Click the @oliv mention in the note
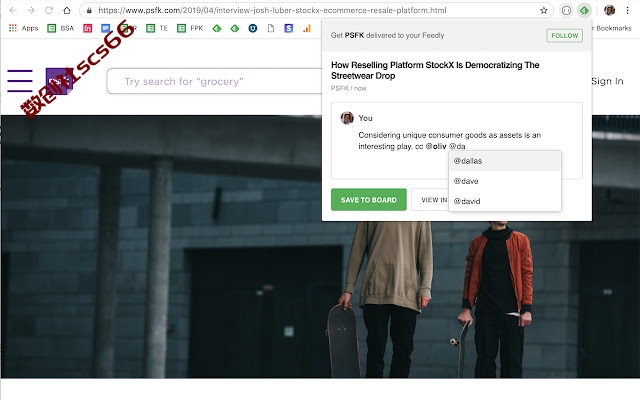This screenshot has height=400, width=640. [x=436, y=146]
